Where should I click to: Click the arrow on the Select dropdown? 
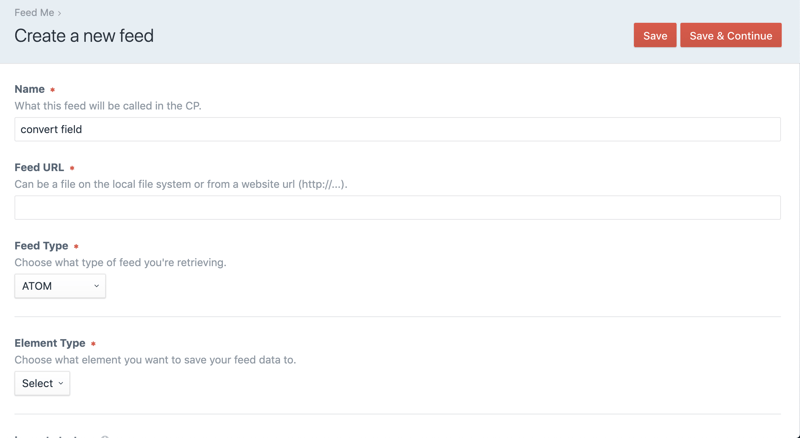pos(61,383)
